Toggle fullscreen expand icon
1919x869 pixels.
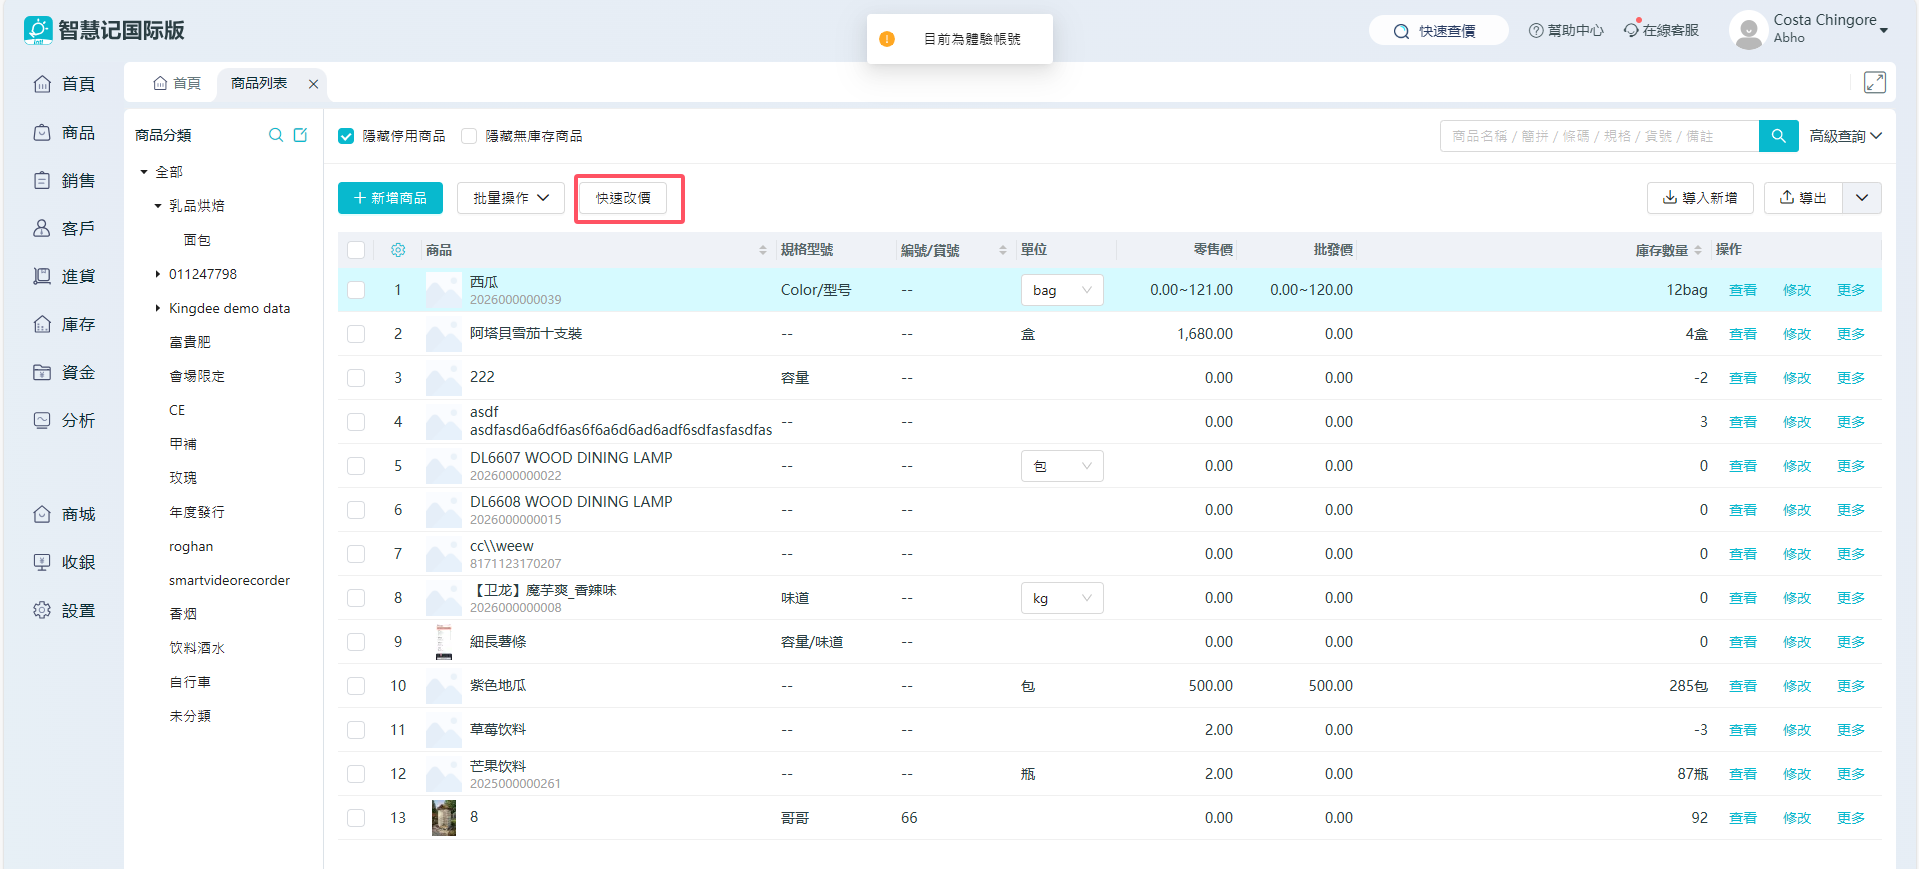[x=1874, y=83]
